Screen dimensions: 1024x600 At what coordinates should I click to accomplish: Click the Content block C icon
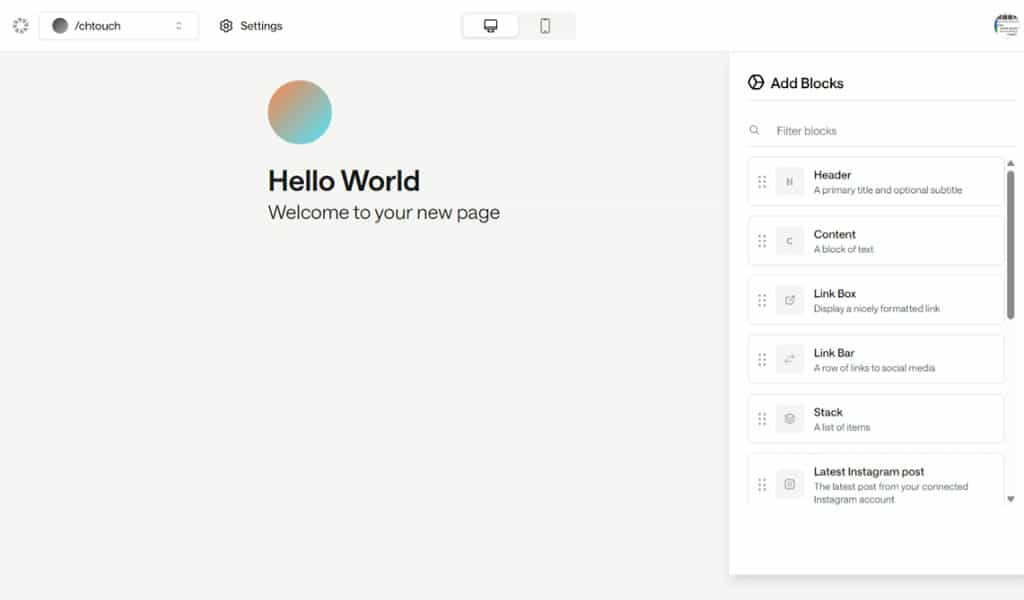(x=790, y=241)
